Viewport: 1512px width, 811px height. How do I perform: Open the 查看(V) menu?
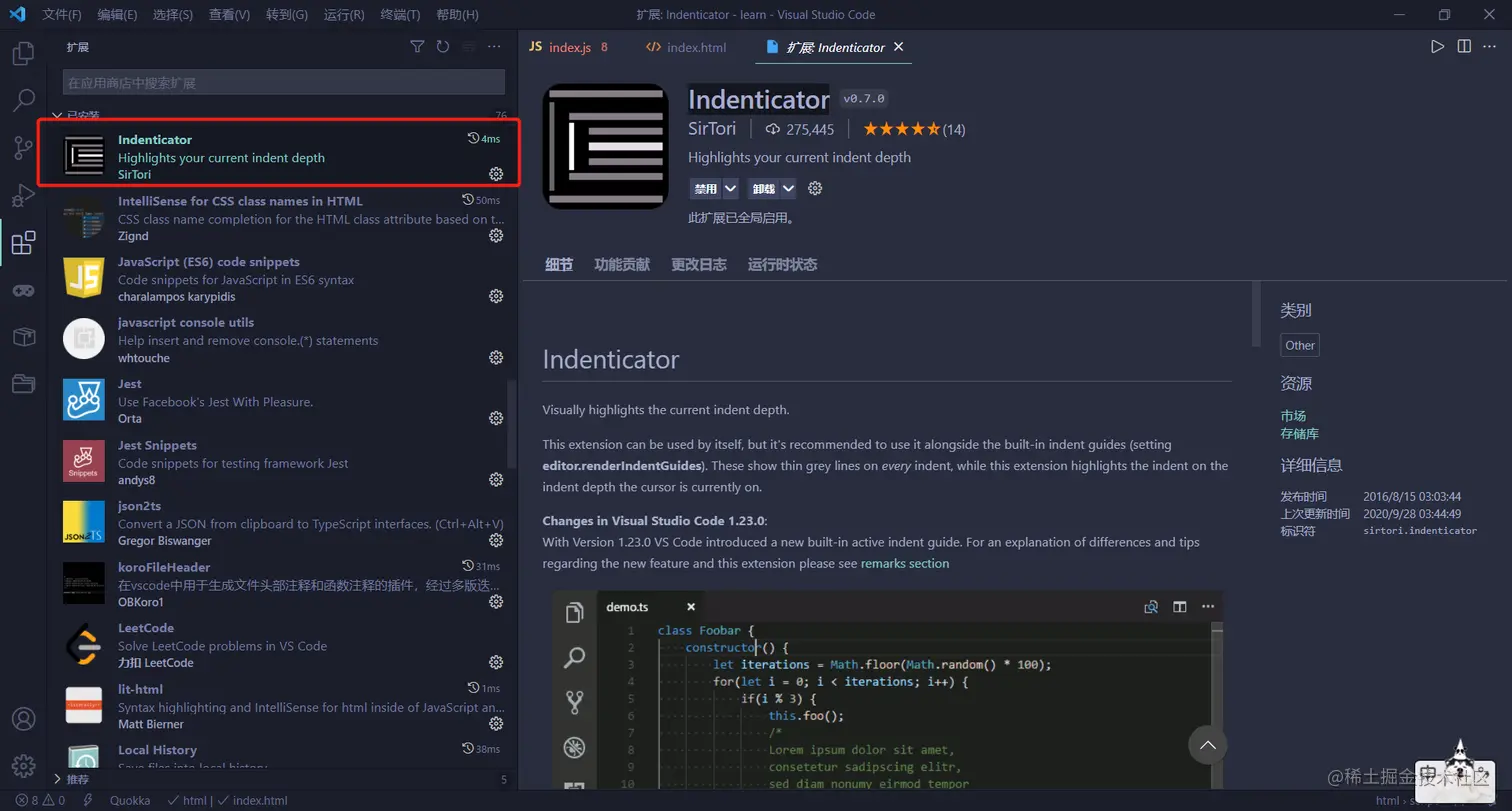(x=230, y=15)
